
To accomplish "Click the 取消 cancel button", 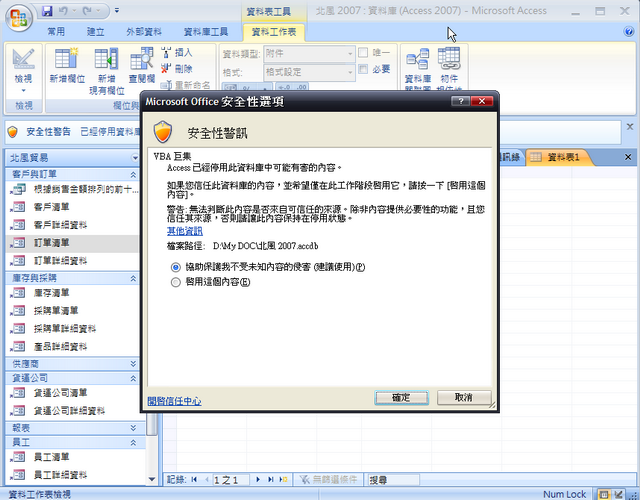I will tap(464, 397).
